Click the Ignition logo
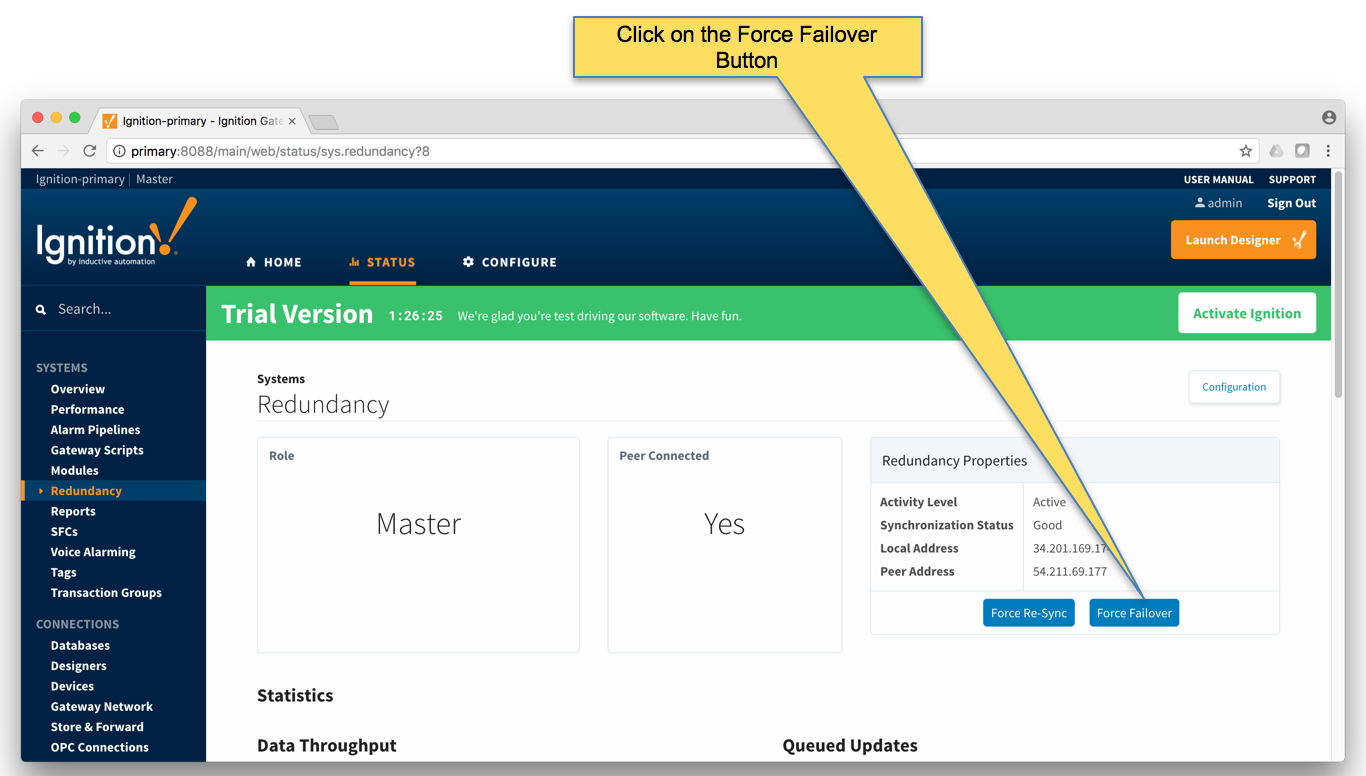Screen dimensions: 1366x776 (x=117, y=232)
